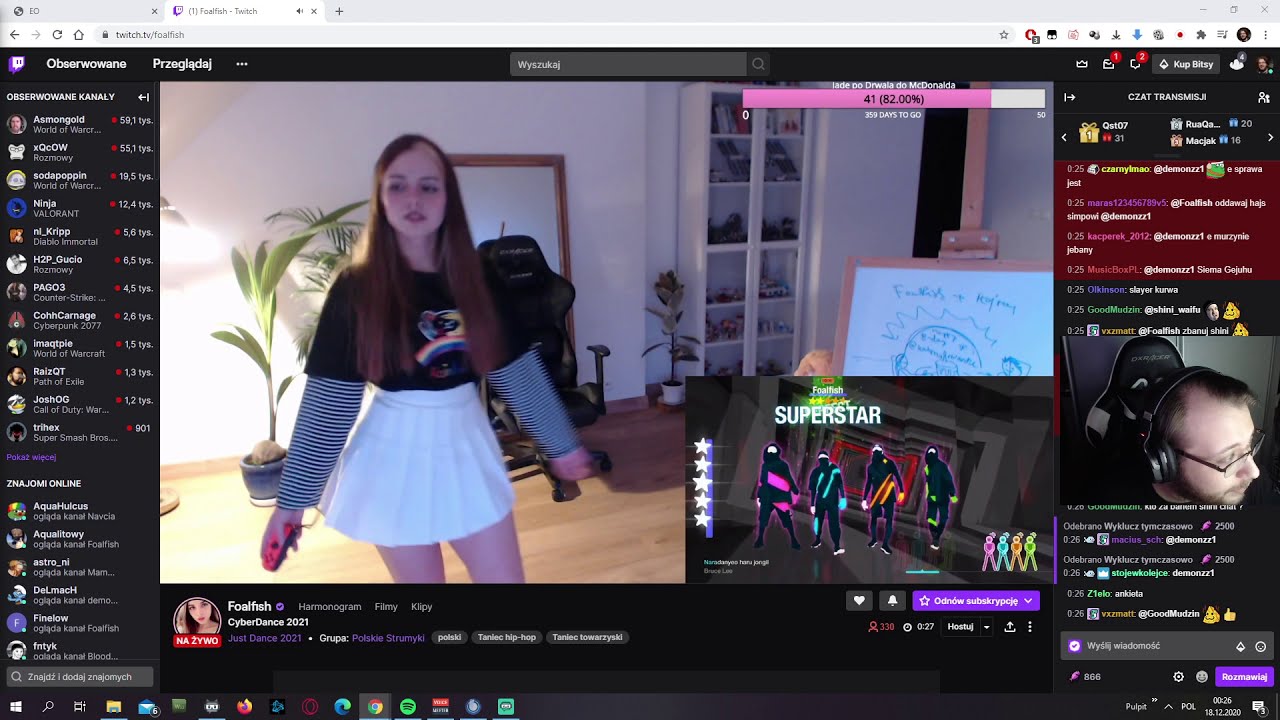
Task: Open Ninja channel in sidebar
Action: point(80,208)
